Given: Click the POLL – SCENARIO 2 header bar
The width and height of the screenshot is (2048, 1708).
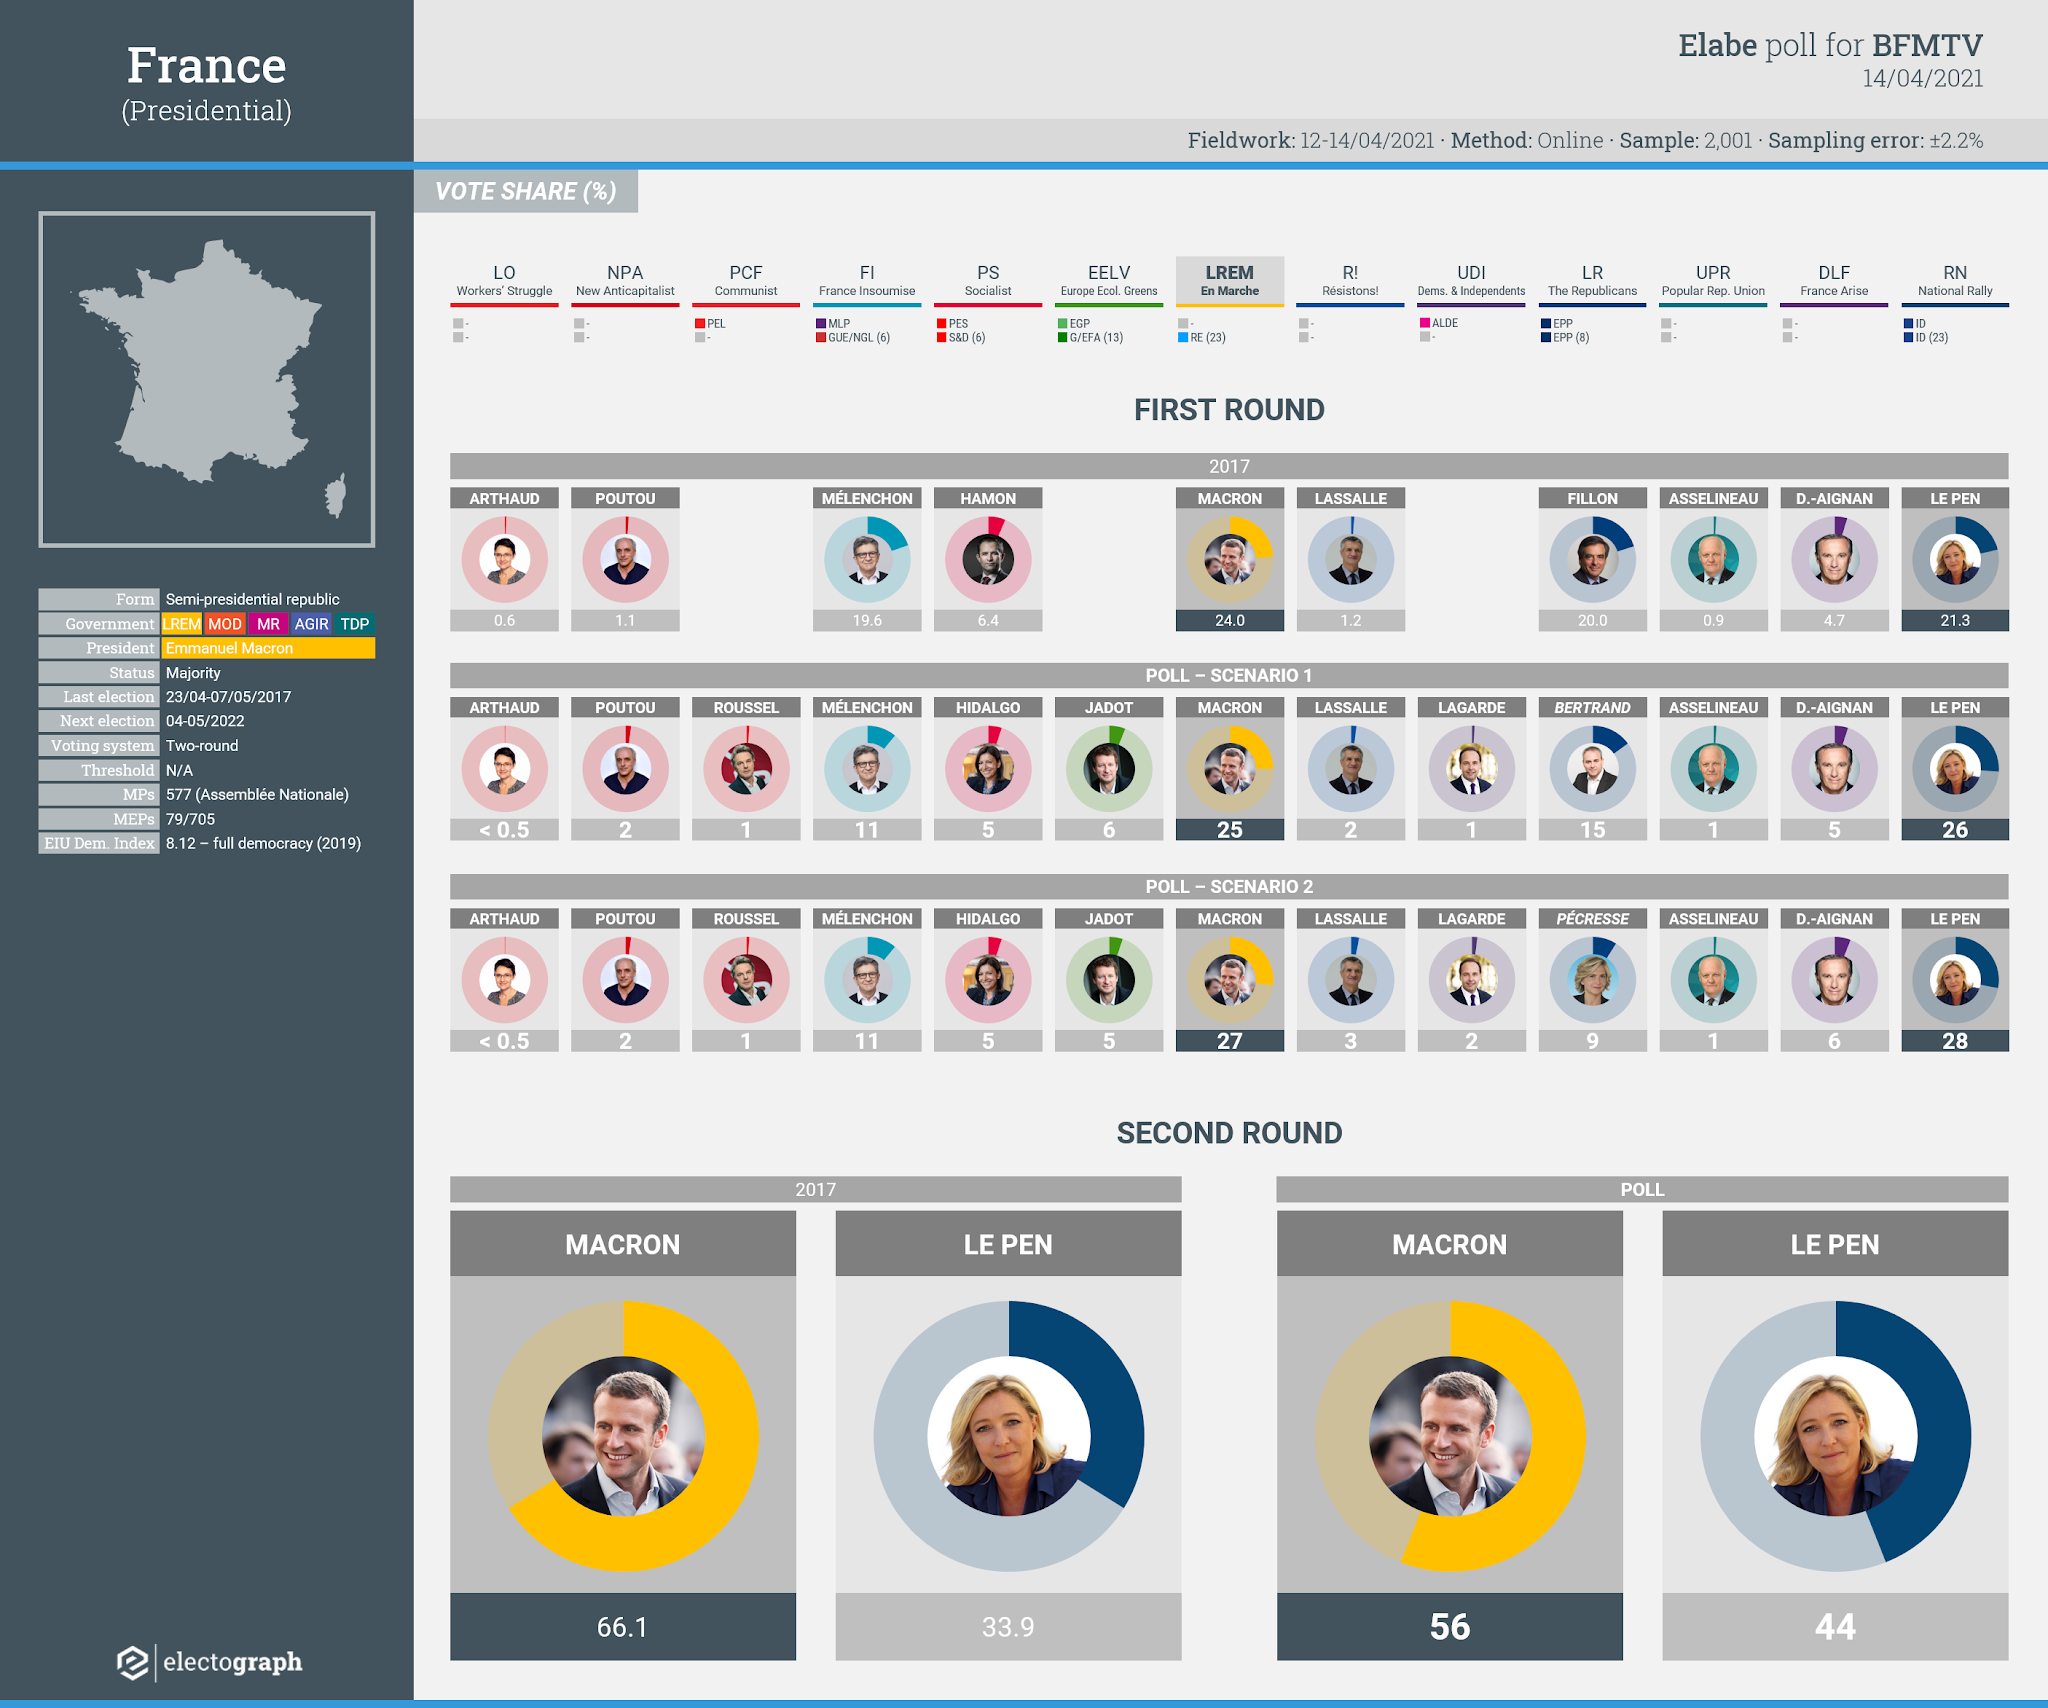Looking at the screenshot, I should (x=1229, y=886).
